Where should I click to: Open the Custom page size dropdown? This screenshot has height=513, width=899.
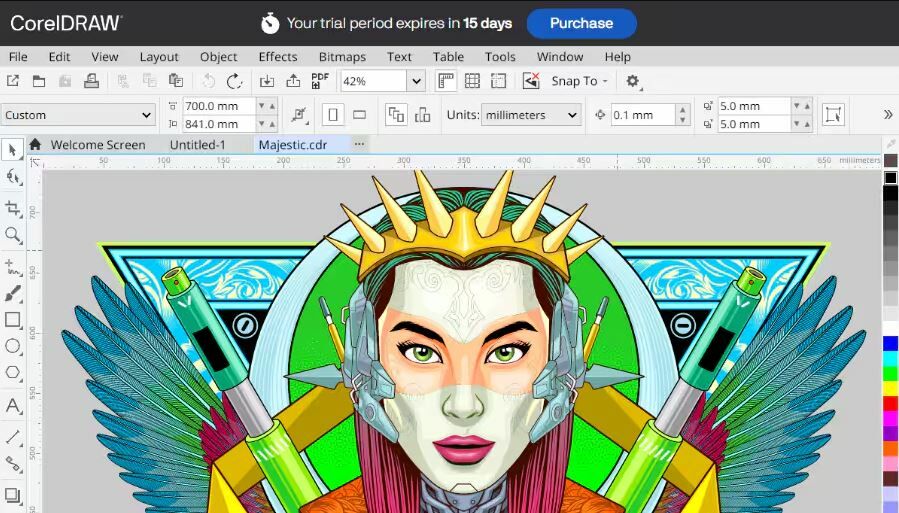coord(78,115)
